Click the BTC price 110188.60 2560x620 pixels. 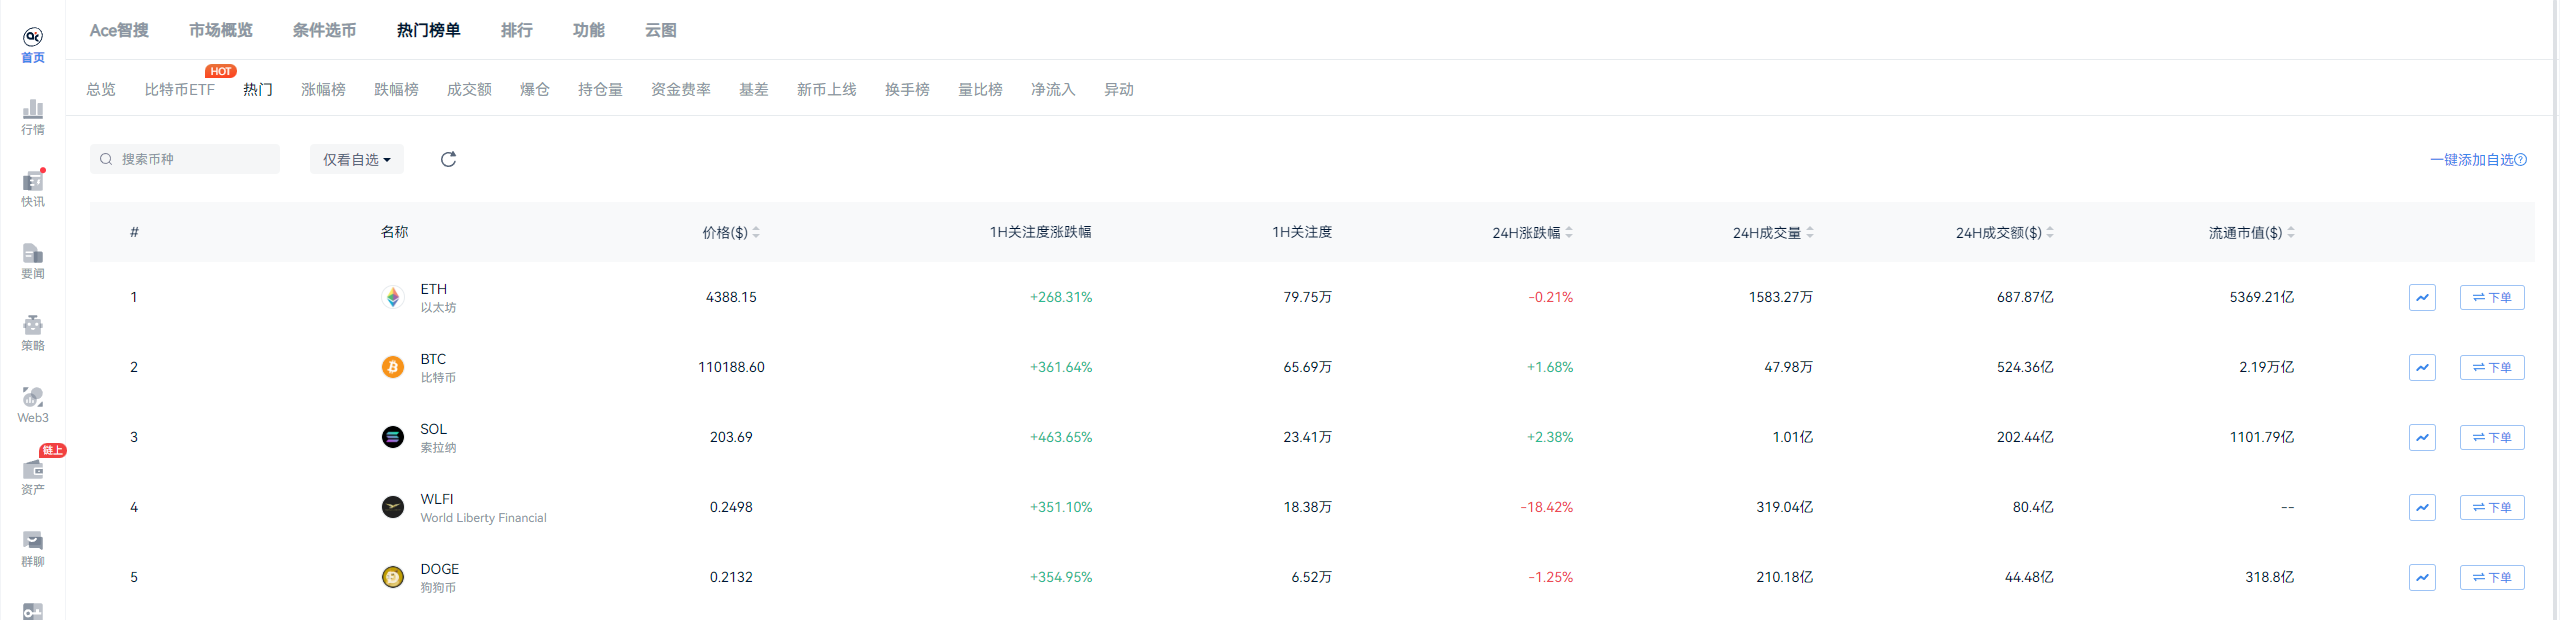[x=731, y=367]
